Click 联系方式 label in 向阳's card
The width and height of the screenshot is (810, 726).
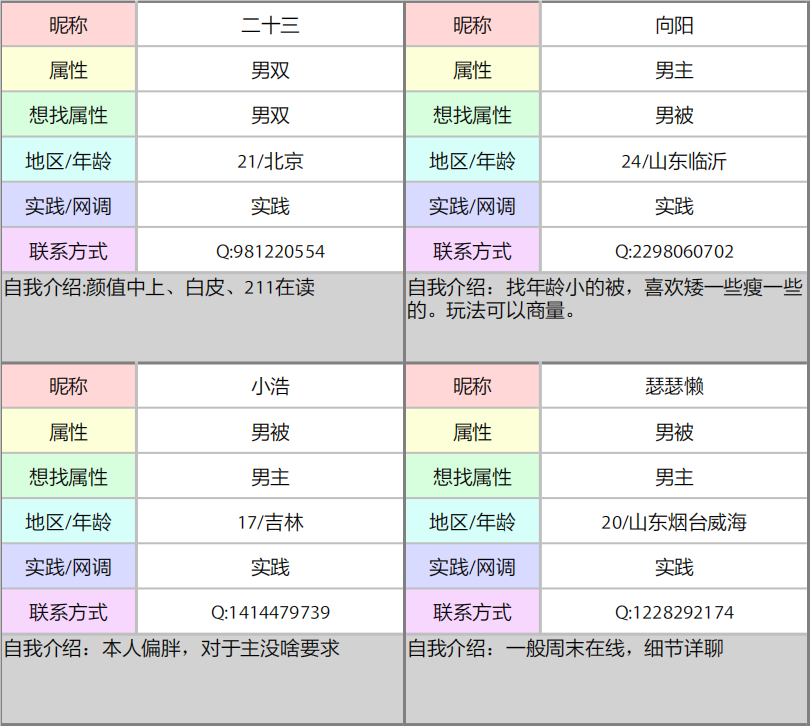[x=473, y=250]
